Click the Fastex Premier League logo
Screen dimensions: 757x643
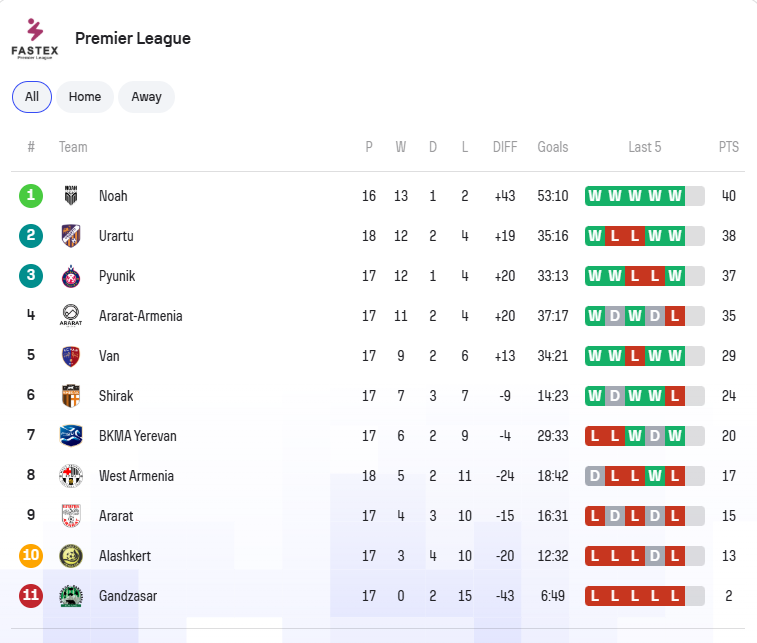[x=35, y=38]
